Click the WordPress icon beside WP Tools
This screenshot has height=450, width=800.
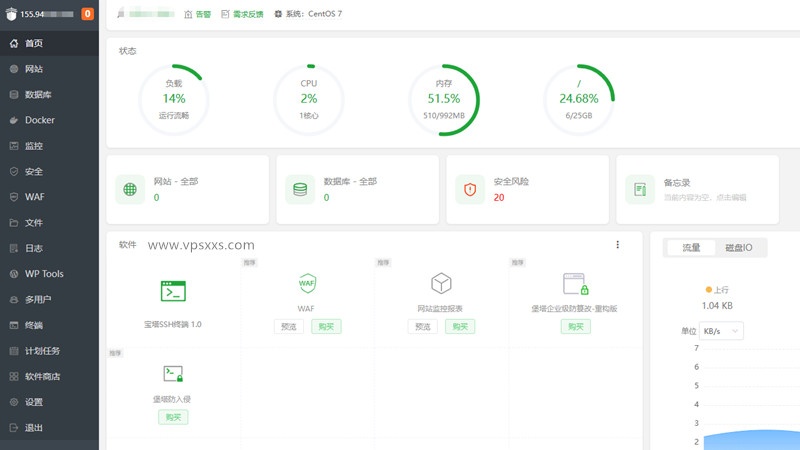click(x=14, y=274)
